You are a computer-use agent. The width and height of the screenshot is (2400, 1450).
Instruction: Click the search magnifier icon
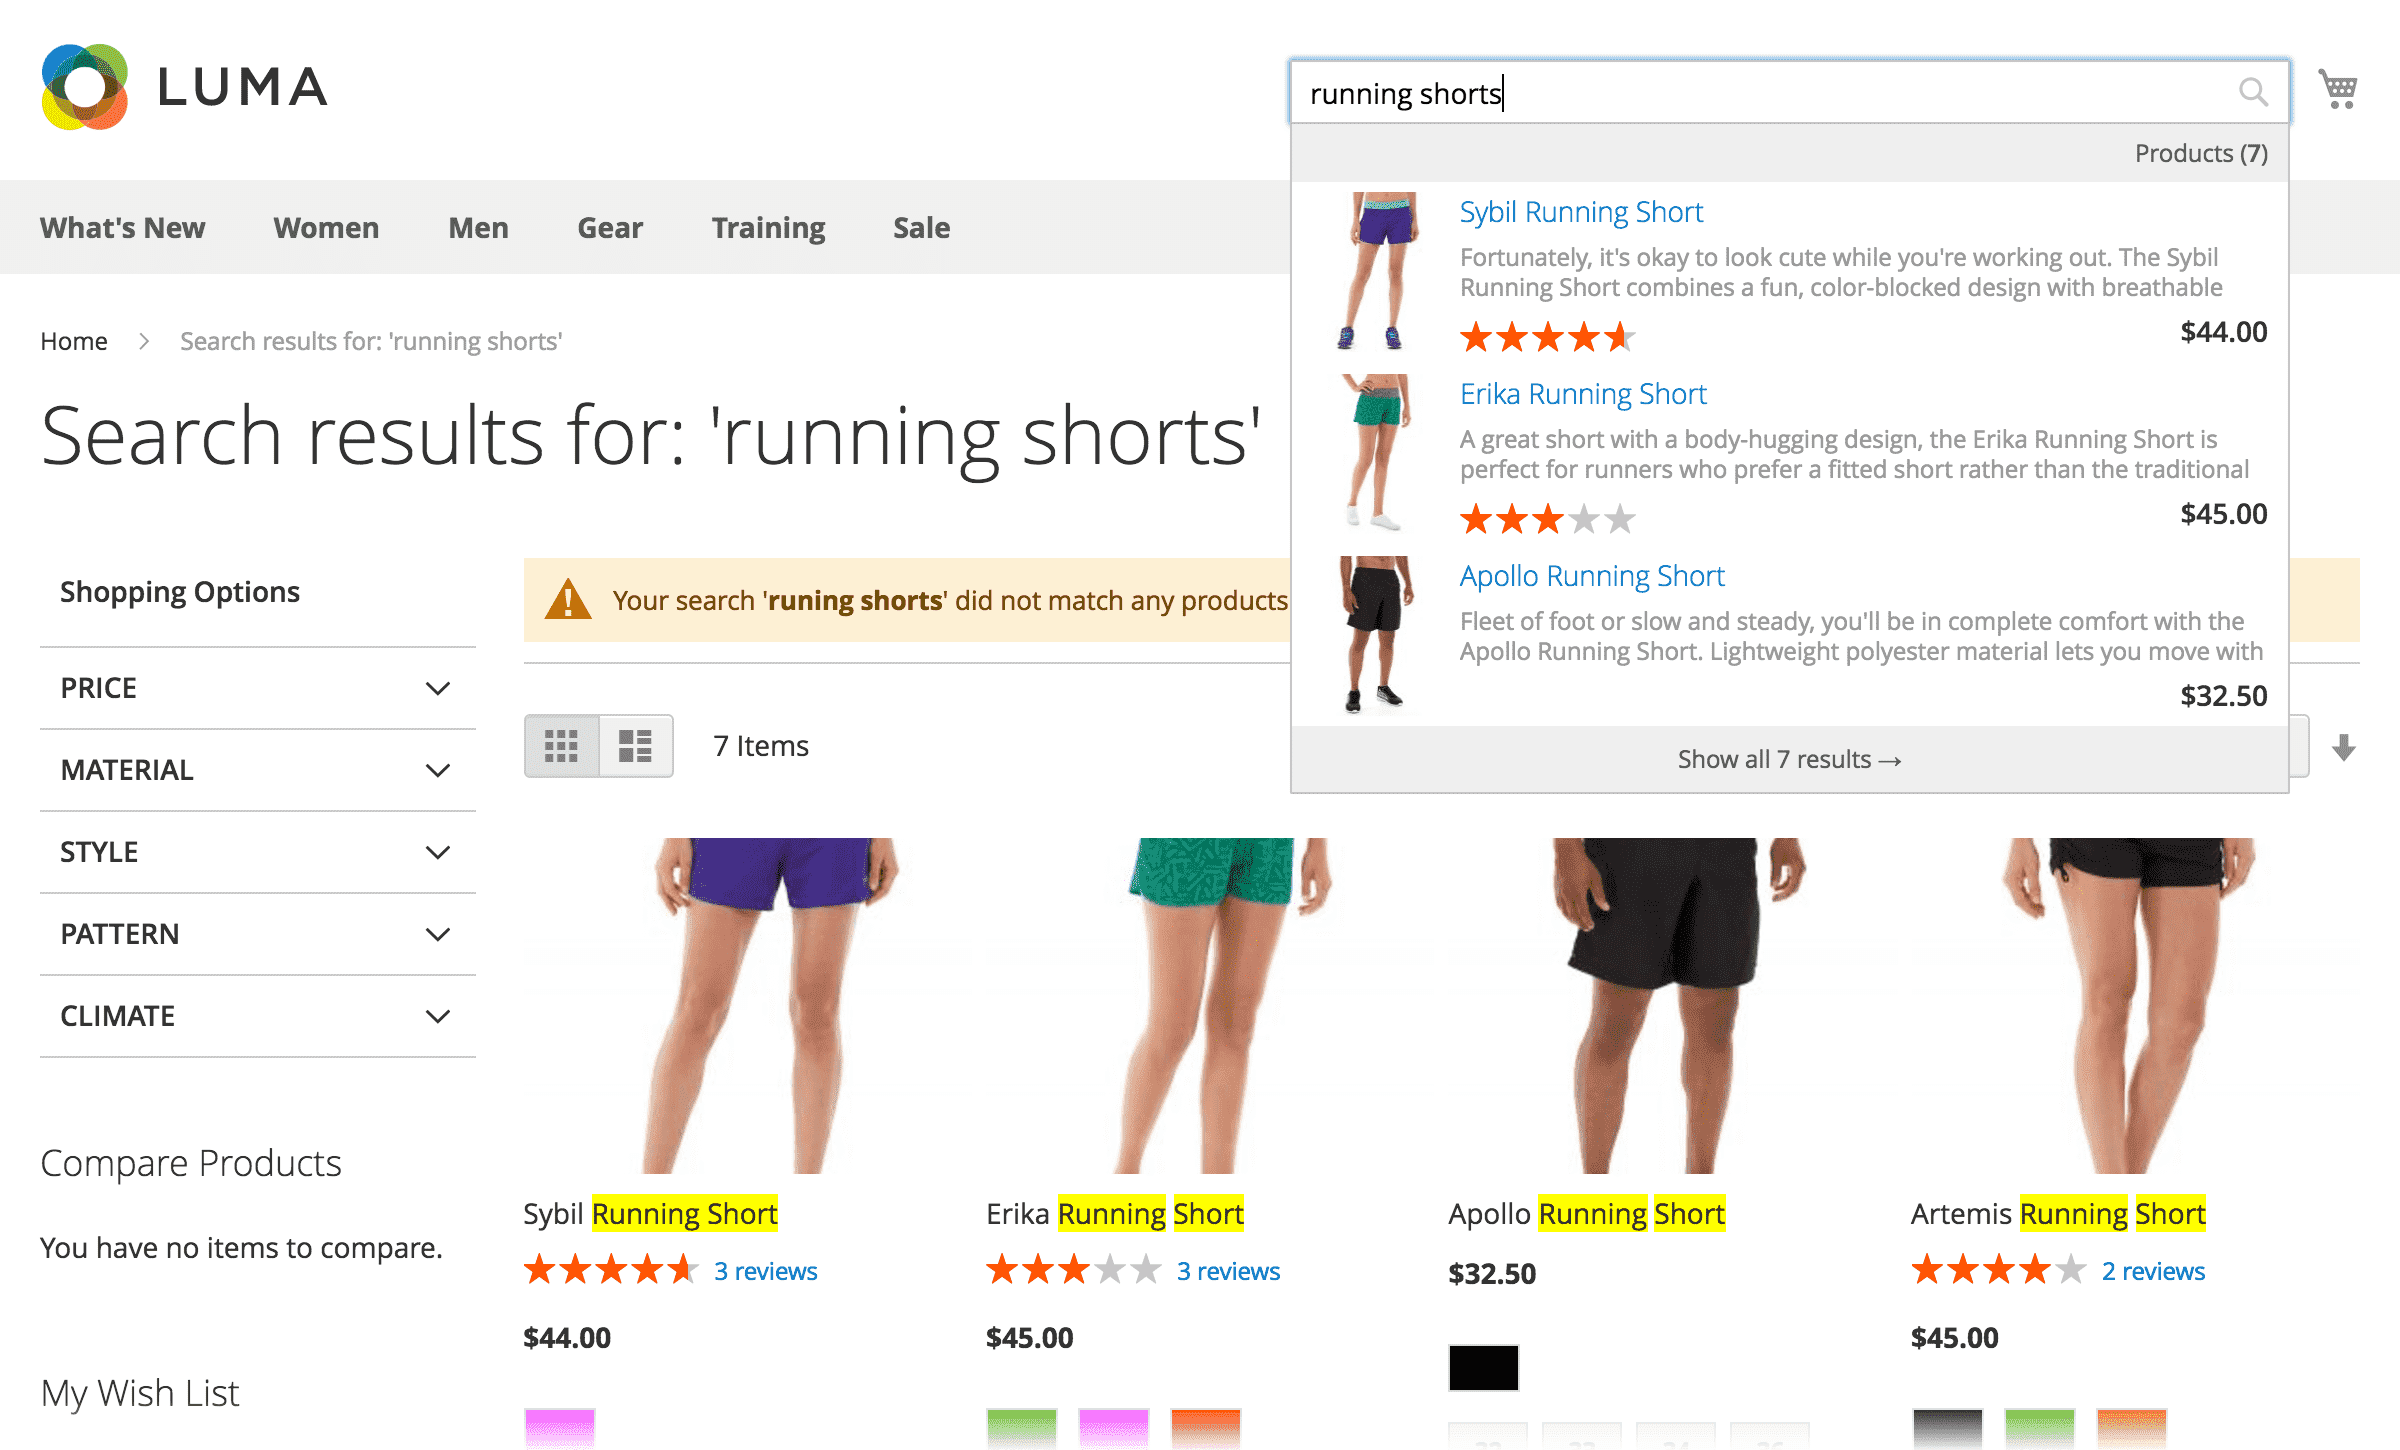pos(2253,92)
